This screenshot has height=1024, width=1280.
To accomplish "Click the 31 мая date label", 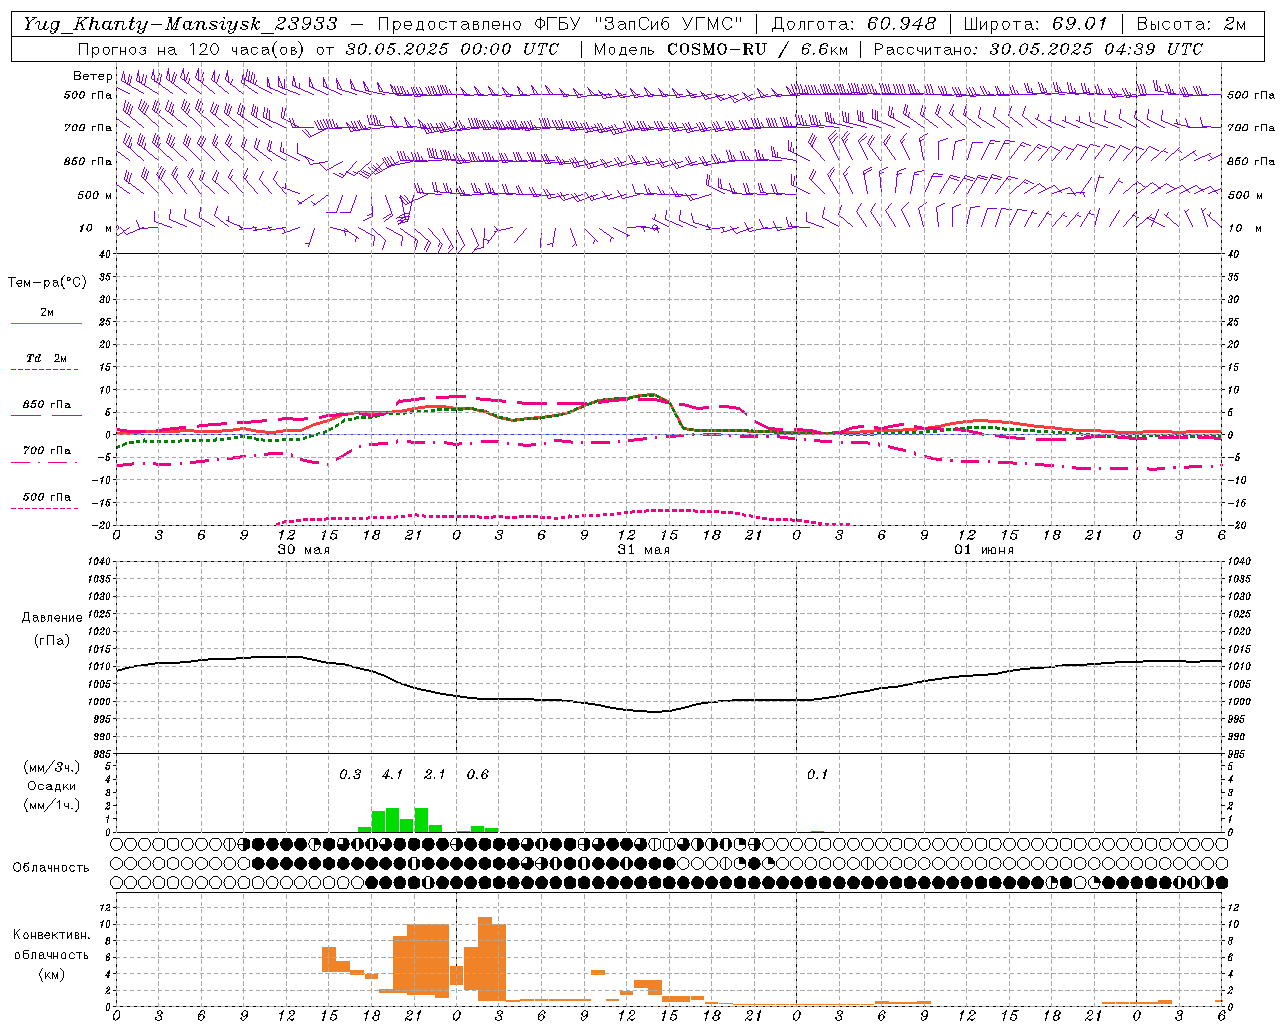I will point(644,550).
